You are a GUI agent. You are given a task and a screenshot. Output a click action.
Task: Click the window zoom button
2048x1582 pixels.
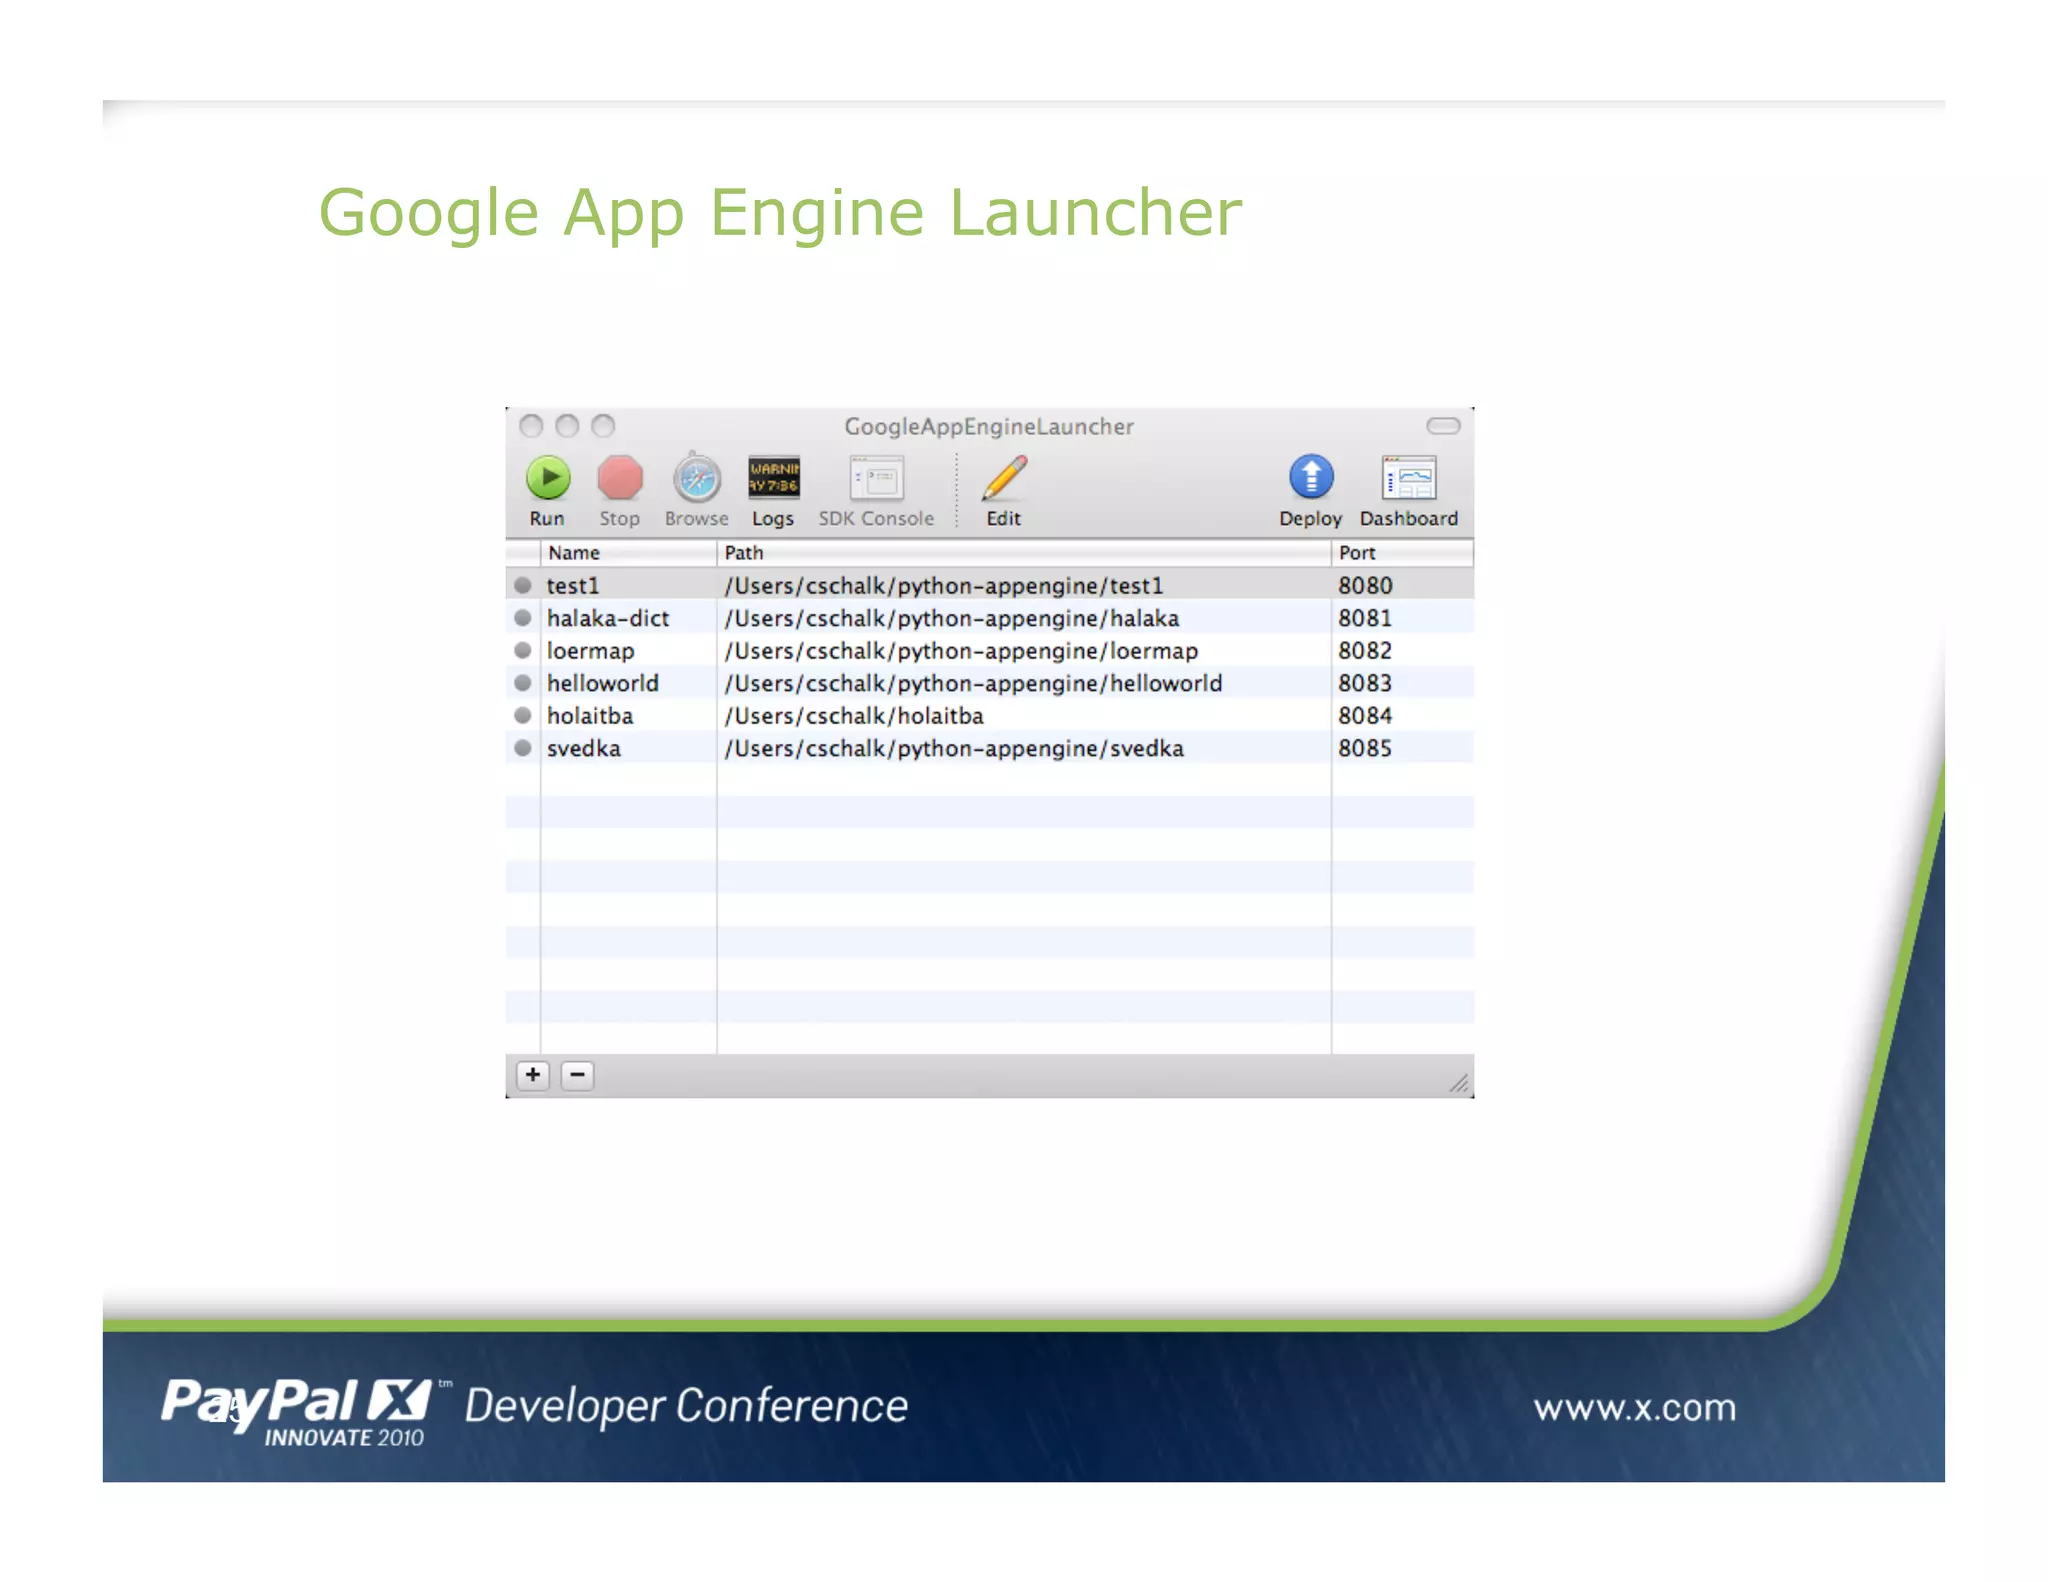click(x=603, y=426)
